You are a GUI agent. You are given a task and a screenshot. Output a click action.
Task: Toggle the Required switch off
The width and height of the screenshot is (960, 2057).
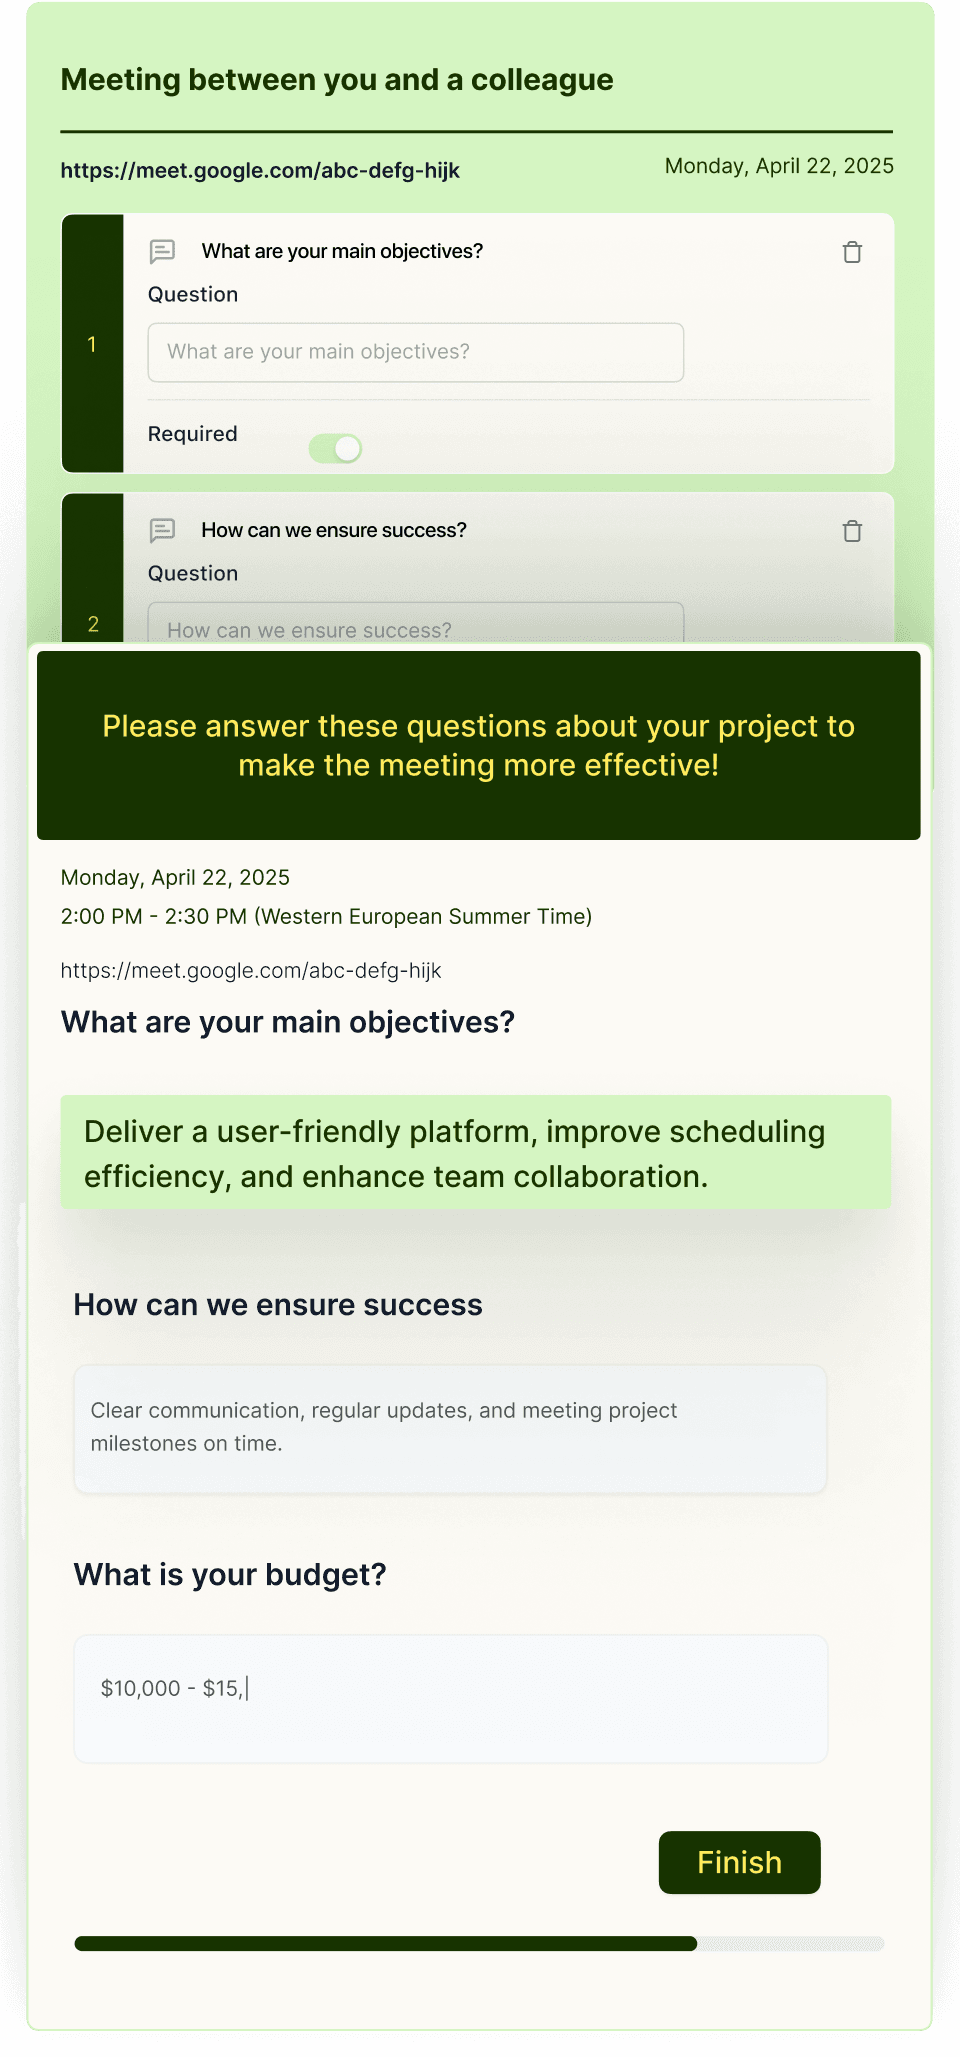(335, 448)
